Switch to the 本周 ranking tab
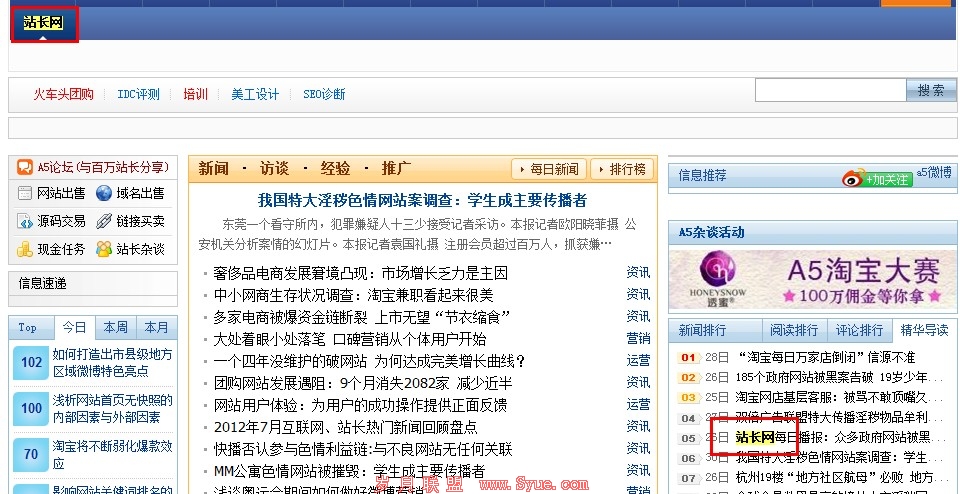 [115, 328]
